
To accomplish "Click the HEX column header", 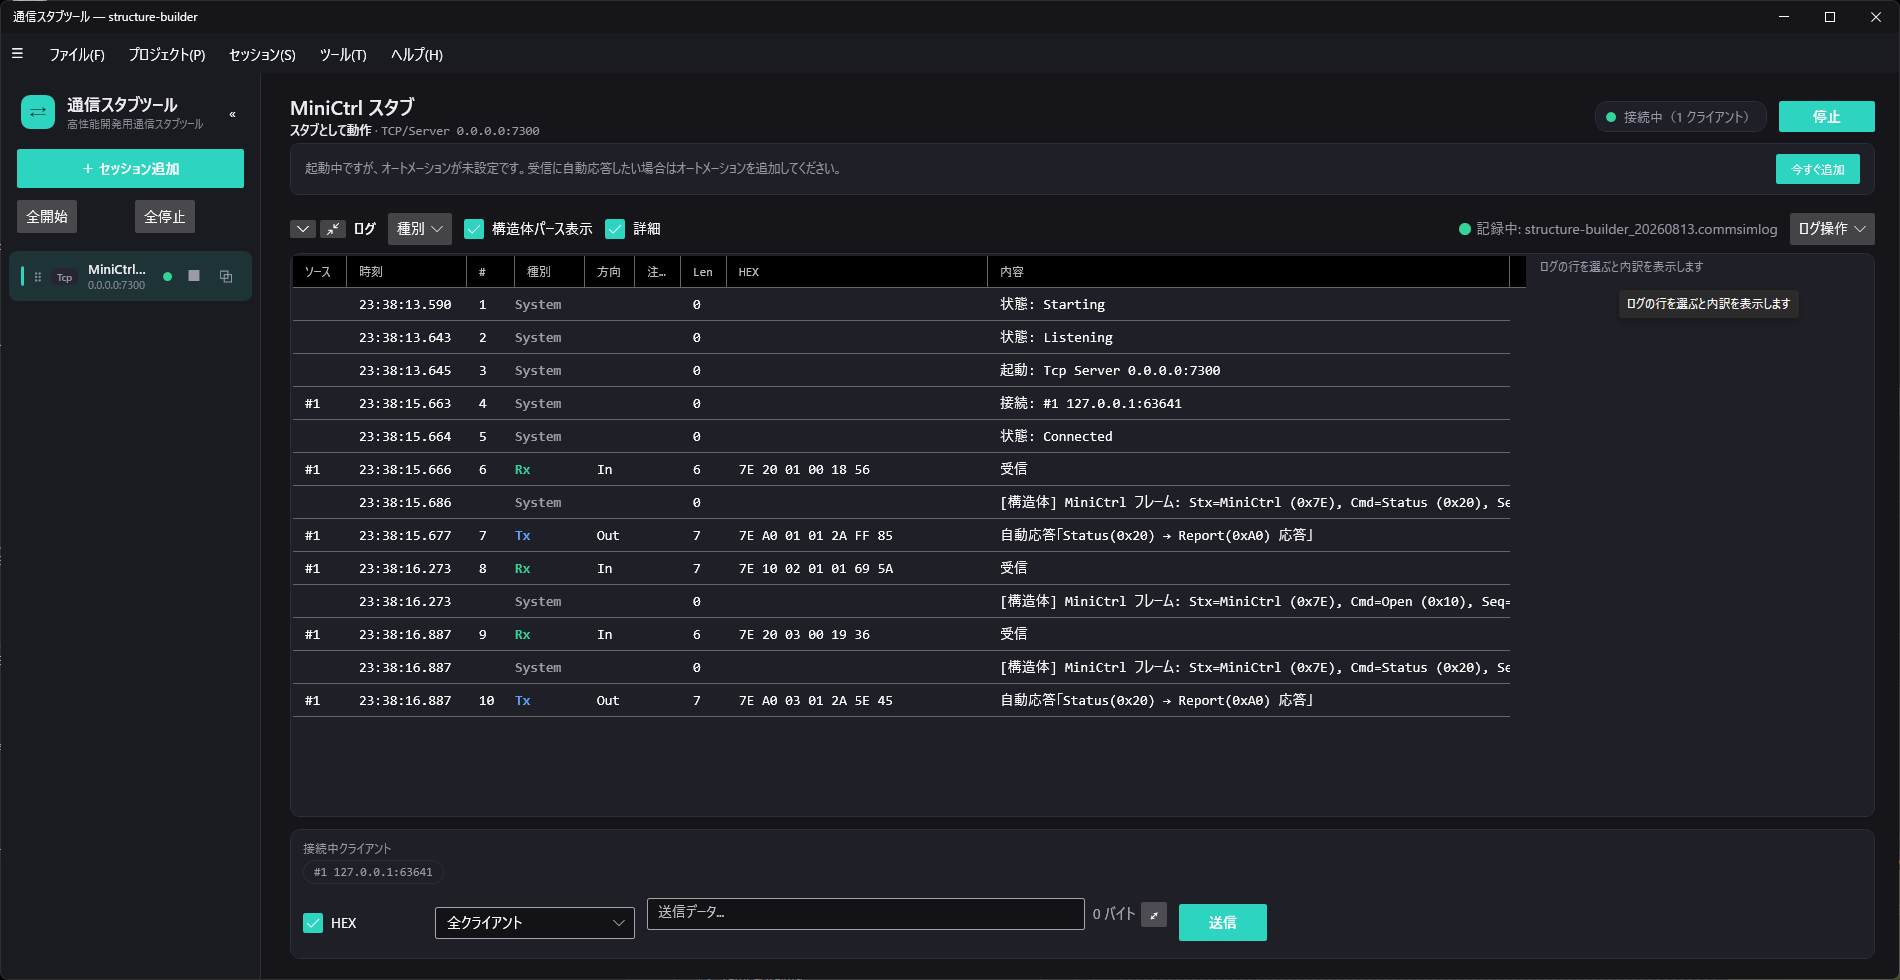I will 856,272.
